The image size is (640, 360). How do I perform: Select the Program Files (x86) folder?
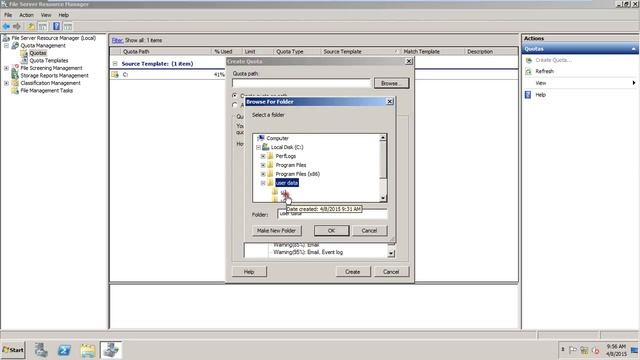298,174
